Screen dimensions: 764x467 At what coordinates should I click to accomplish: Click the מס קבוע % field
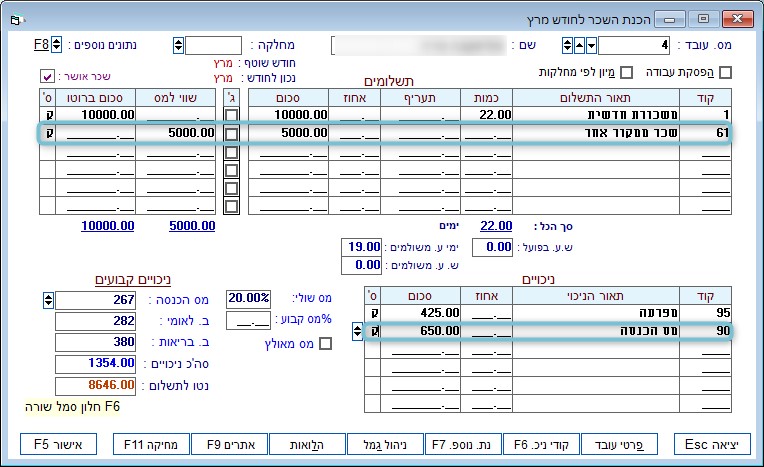pyautogui.click(x=248, y=320)
